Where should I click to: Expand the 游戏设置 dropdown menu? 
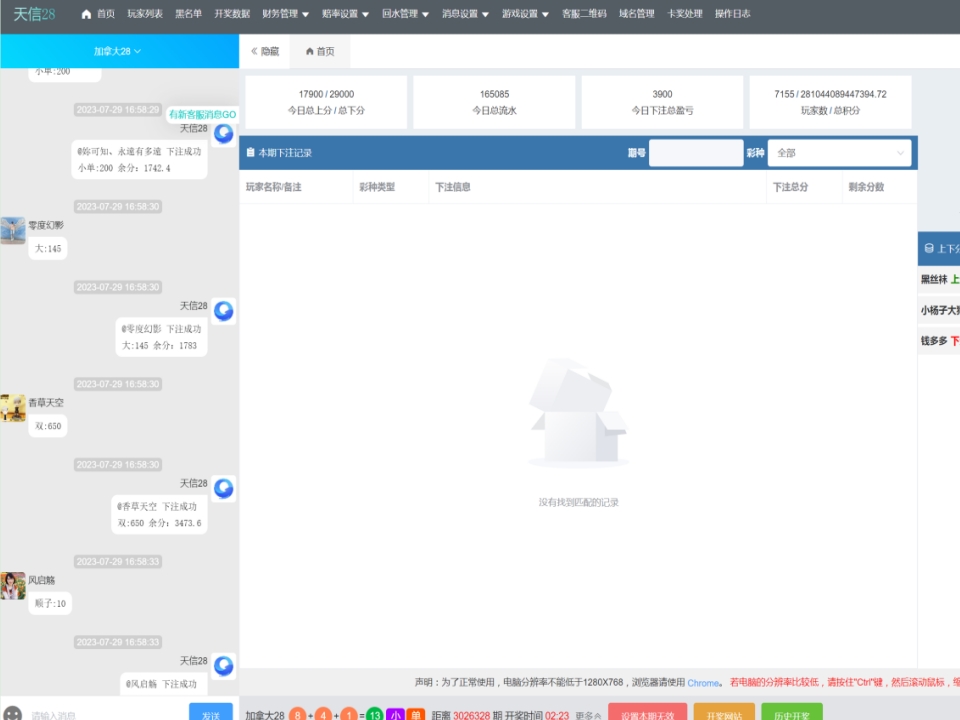(525, 14)
